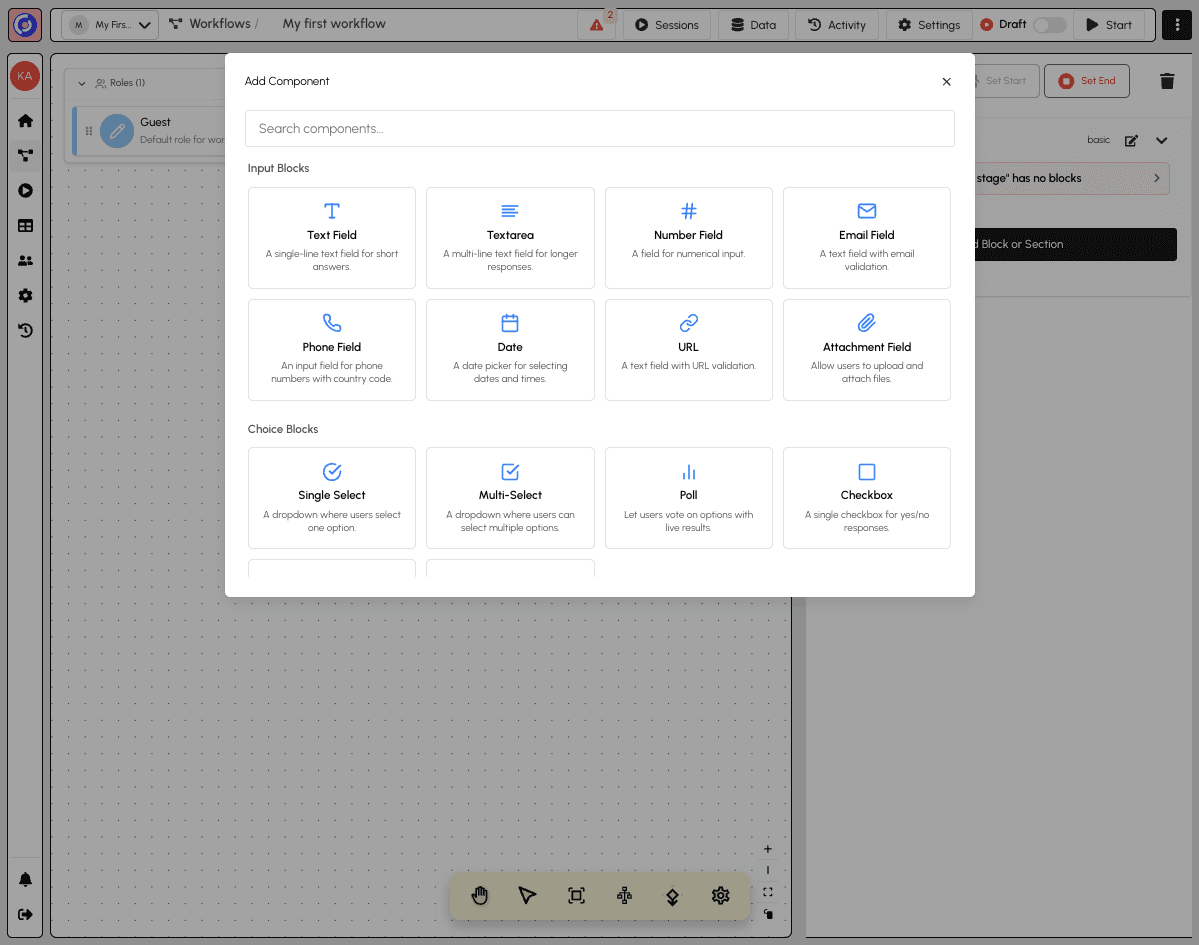Viewport: 1199px width, 945px height.
Task: Open canvas settings gear in bottom toolbar
Action: pyautogui.click(x=720, y=895)
